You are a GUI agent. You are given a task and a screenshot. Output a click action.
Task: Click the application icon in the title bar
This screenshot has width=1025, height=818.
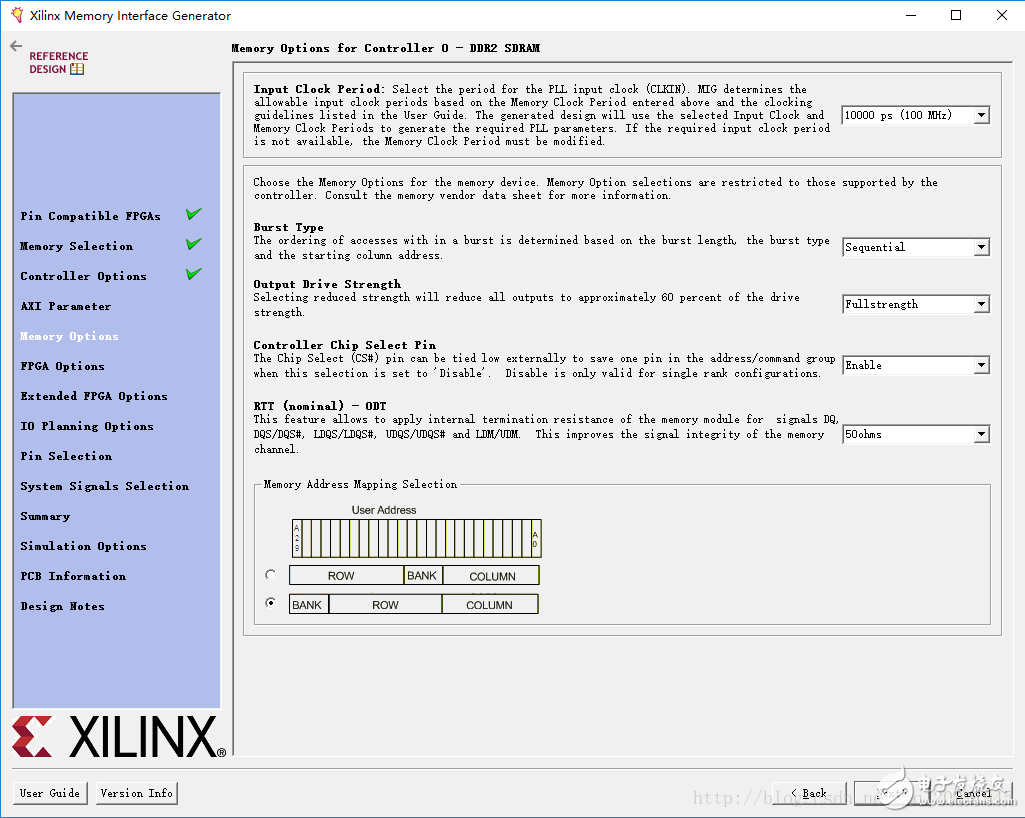16,15
